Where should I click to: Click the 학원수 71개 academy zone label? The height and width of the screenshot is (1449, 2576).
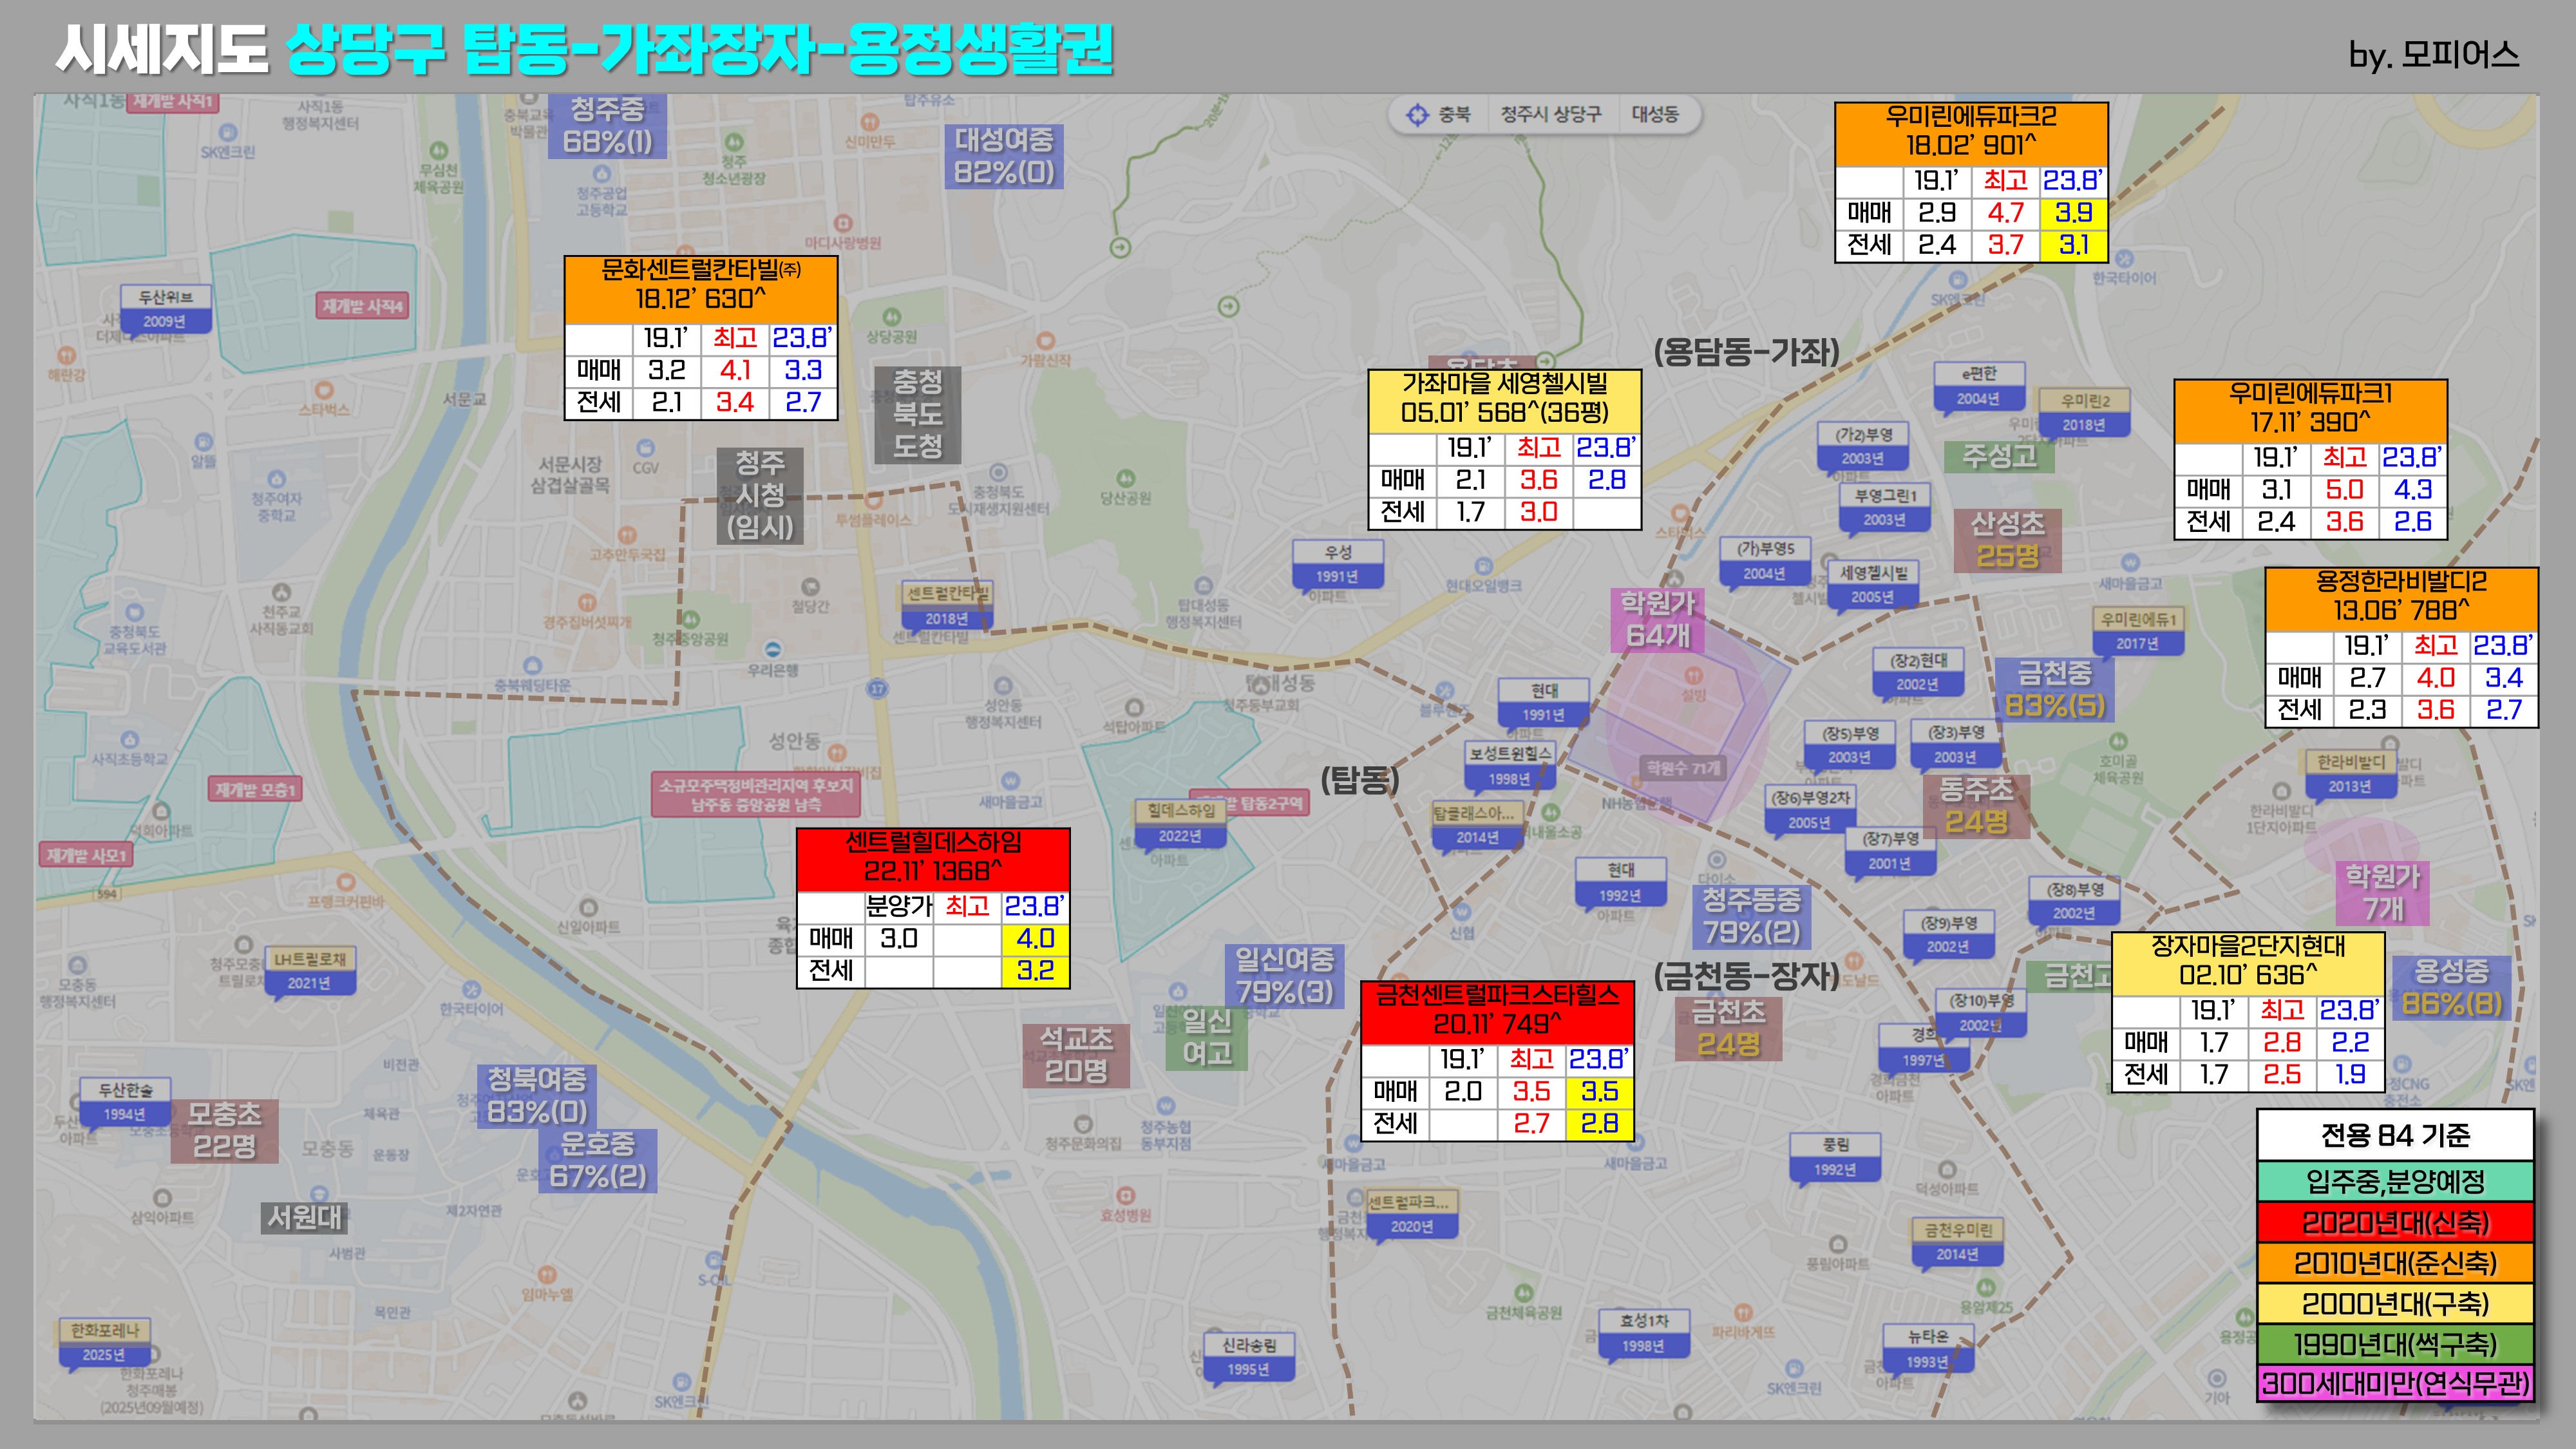click(x=1684, y=768)
